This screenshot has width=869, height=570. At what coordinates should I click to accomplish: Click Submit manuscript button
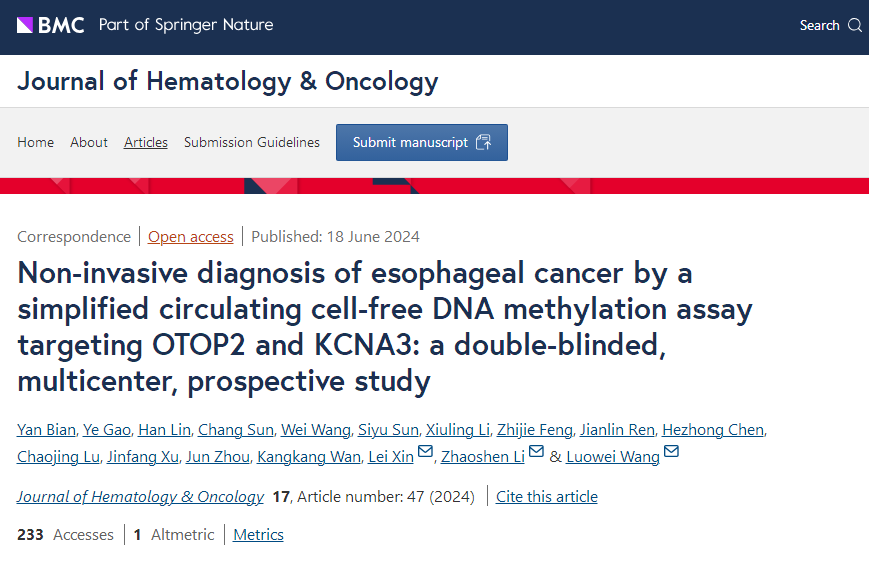(421, 142)
